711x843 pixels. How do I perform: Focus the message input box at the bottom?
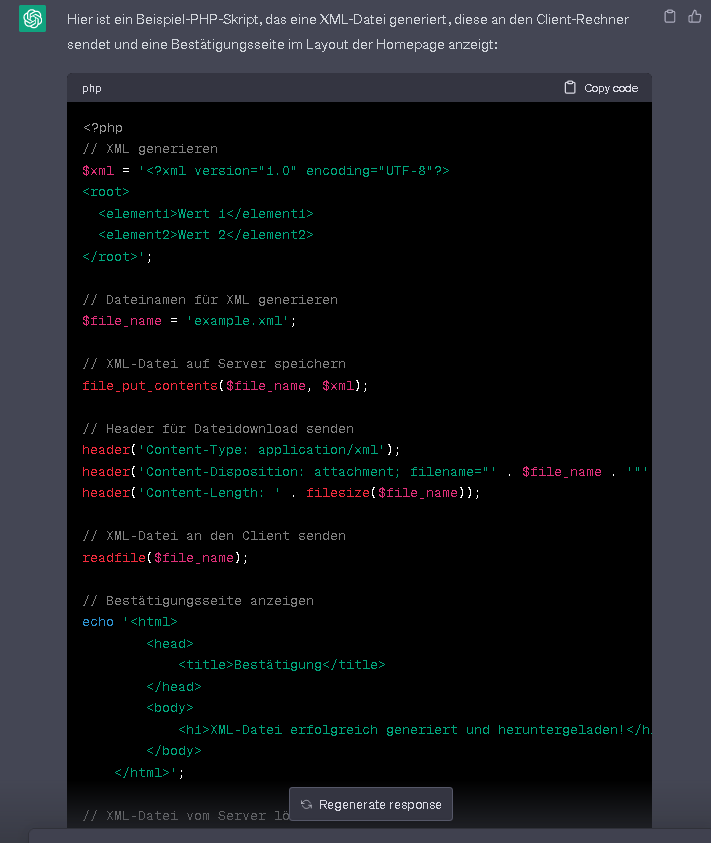click(x=370, y=836)
